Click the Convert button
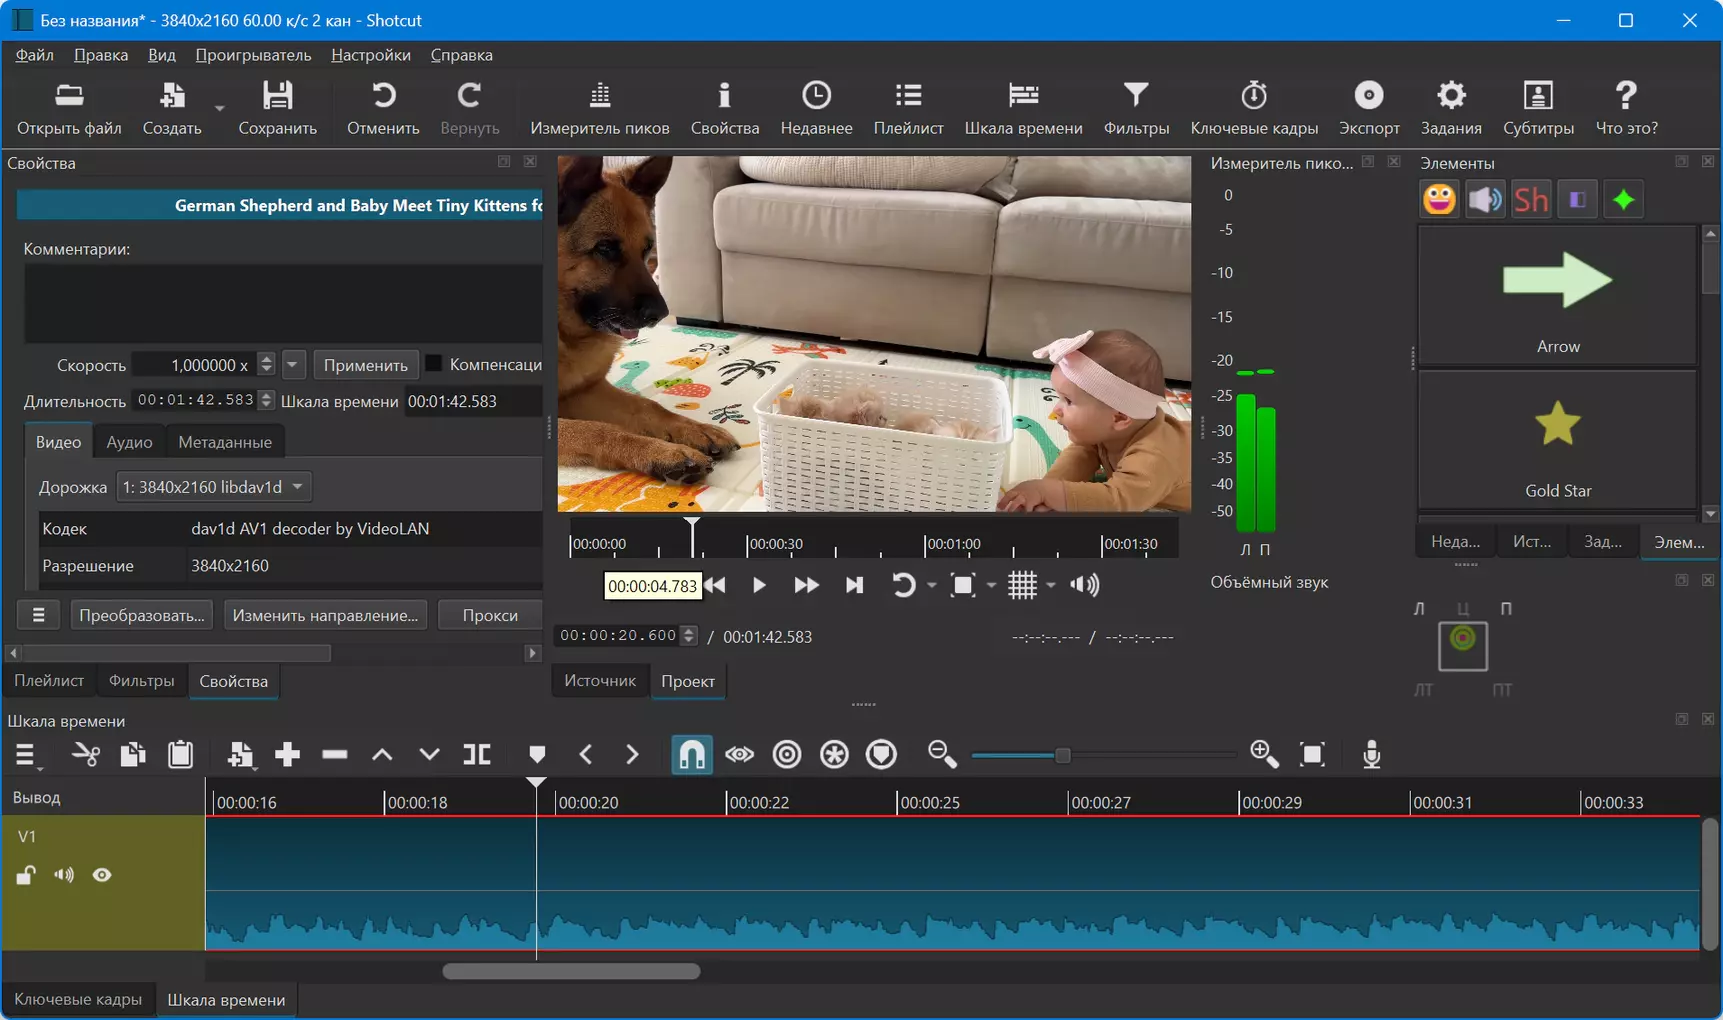Screen dimensions: 1723x1020 coord(142,615)
